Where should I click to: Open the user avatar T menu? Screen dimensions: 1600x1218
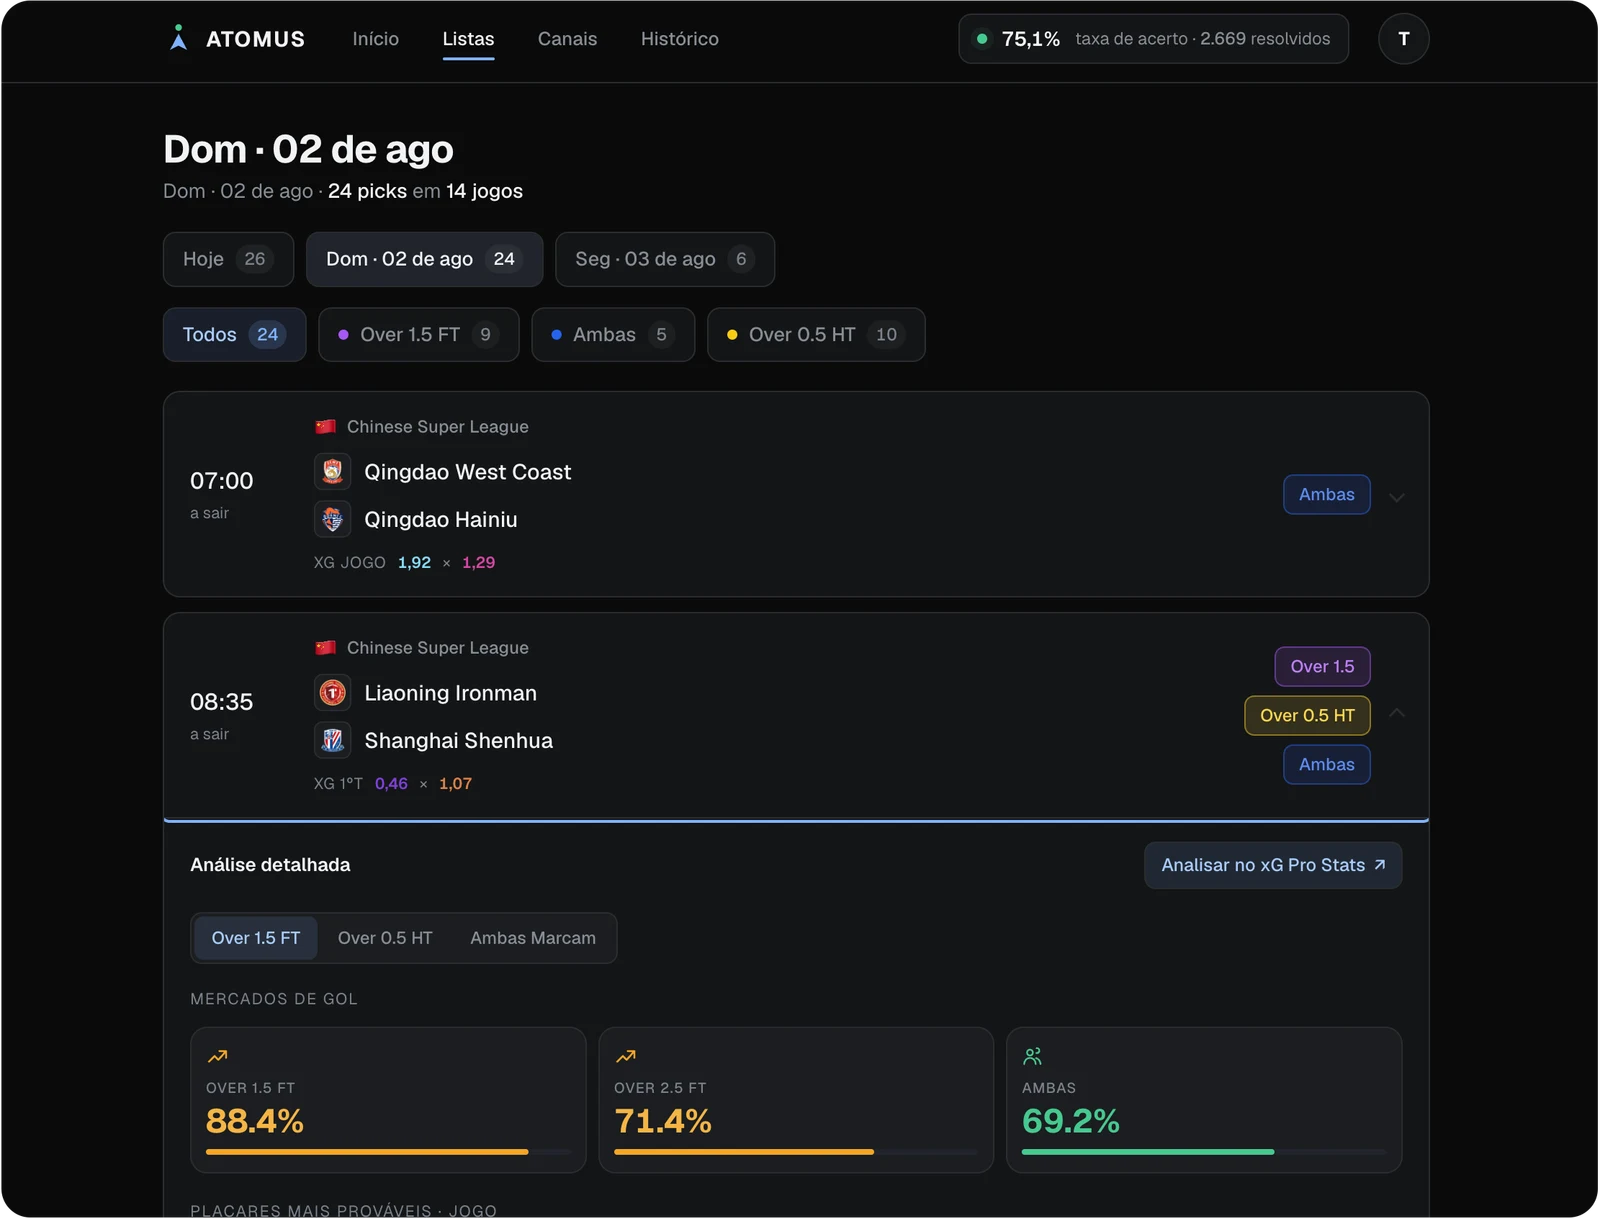1403,39
